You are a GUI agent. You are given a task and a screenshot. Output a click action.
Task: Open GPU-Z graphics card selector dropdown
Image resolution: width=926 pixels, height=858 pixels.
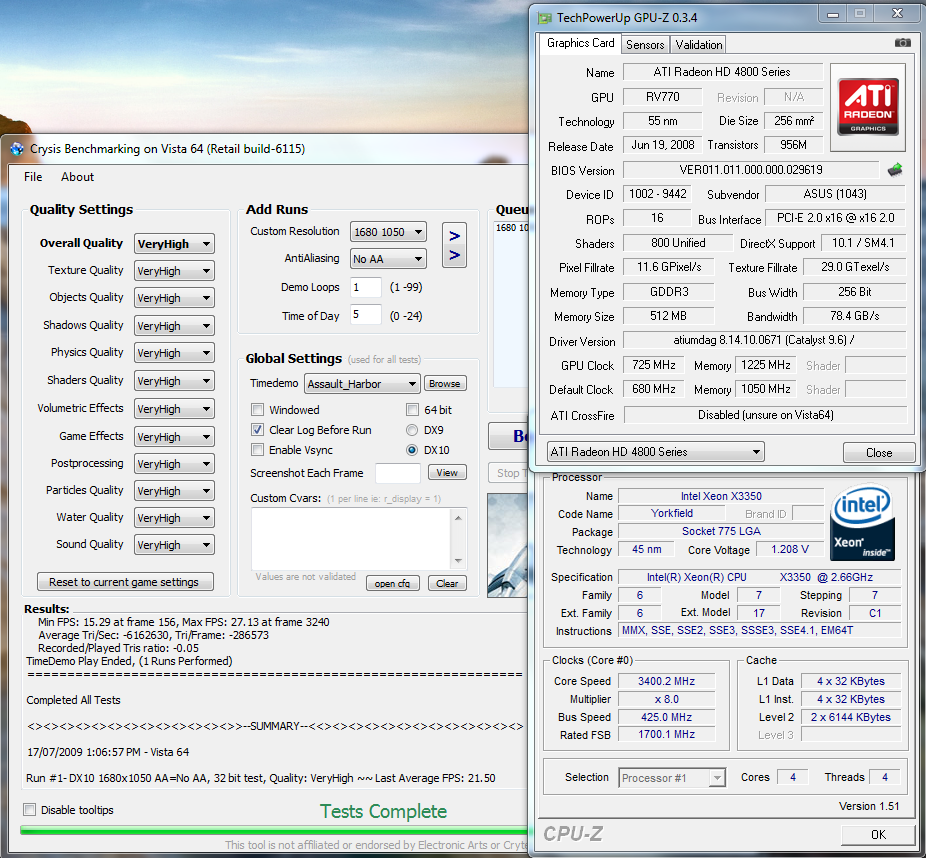click(656, 452)
